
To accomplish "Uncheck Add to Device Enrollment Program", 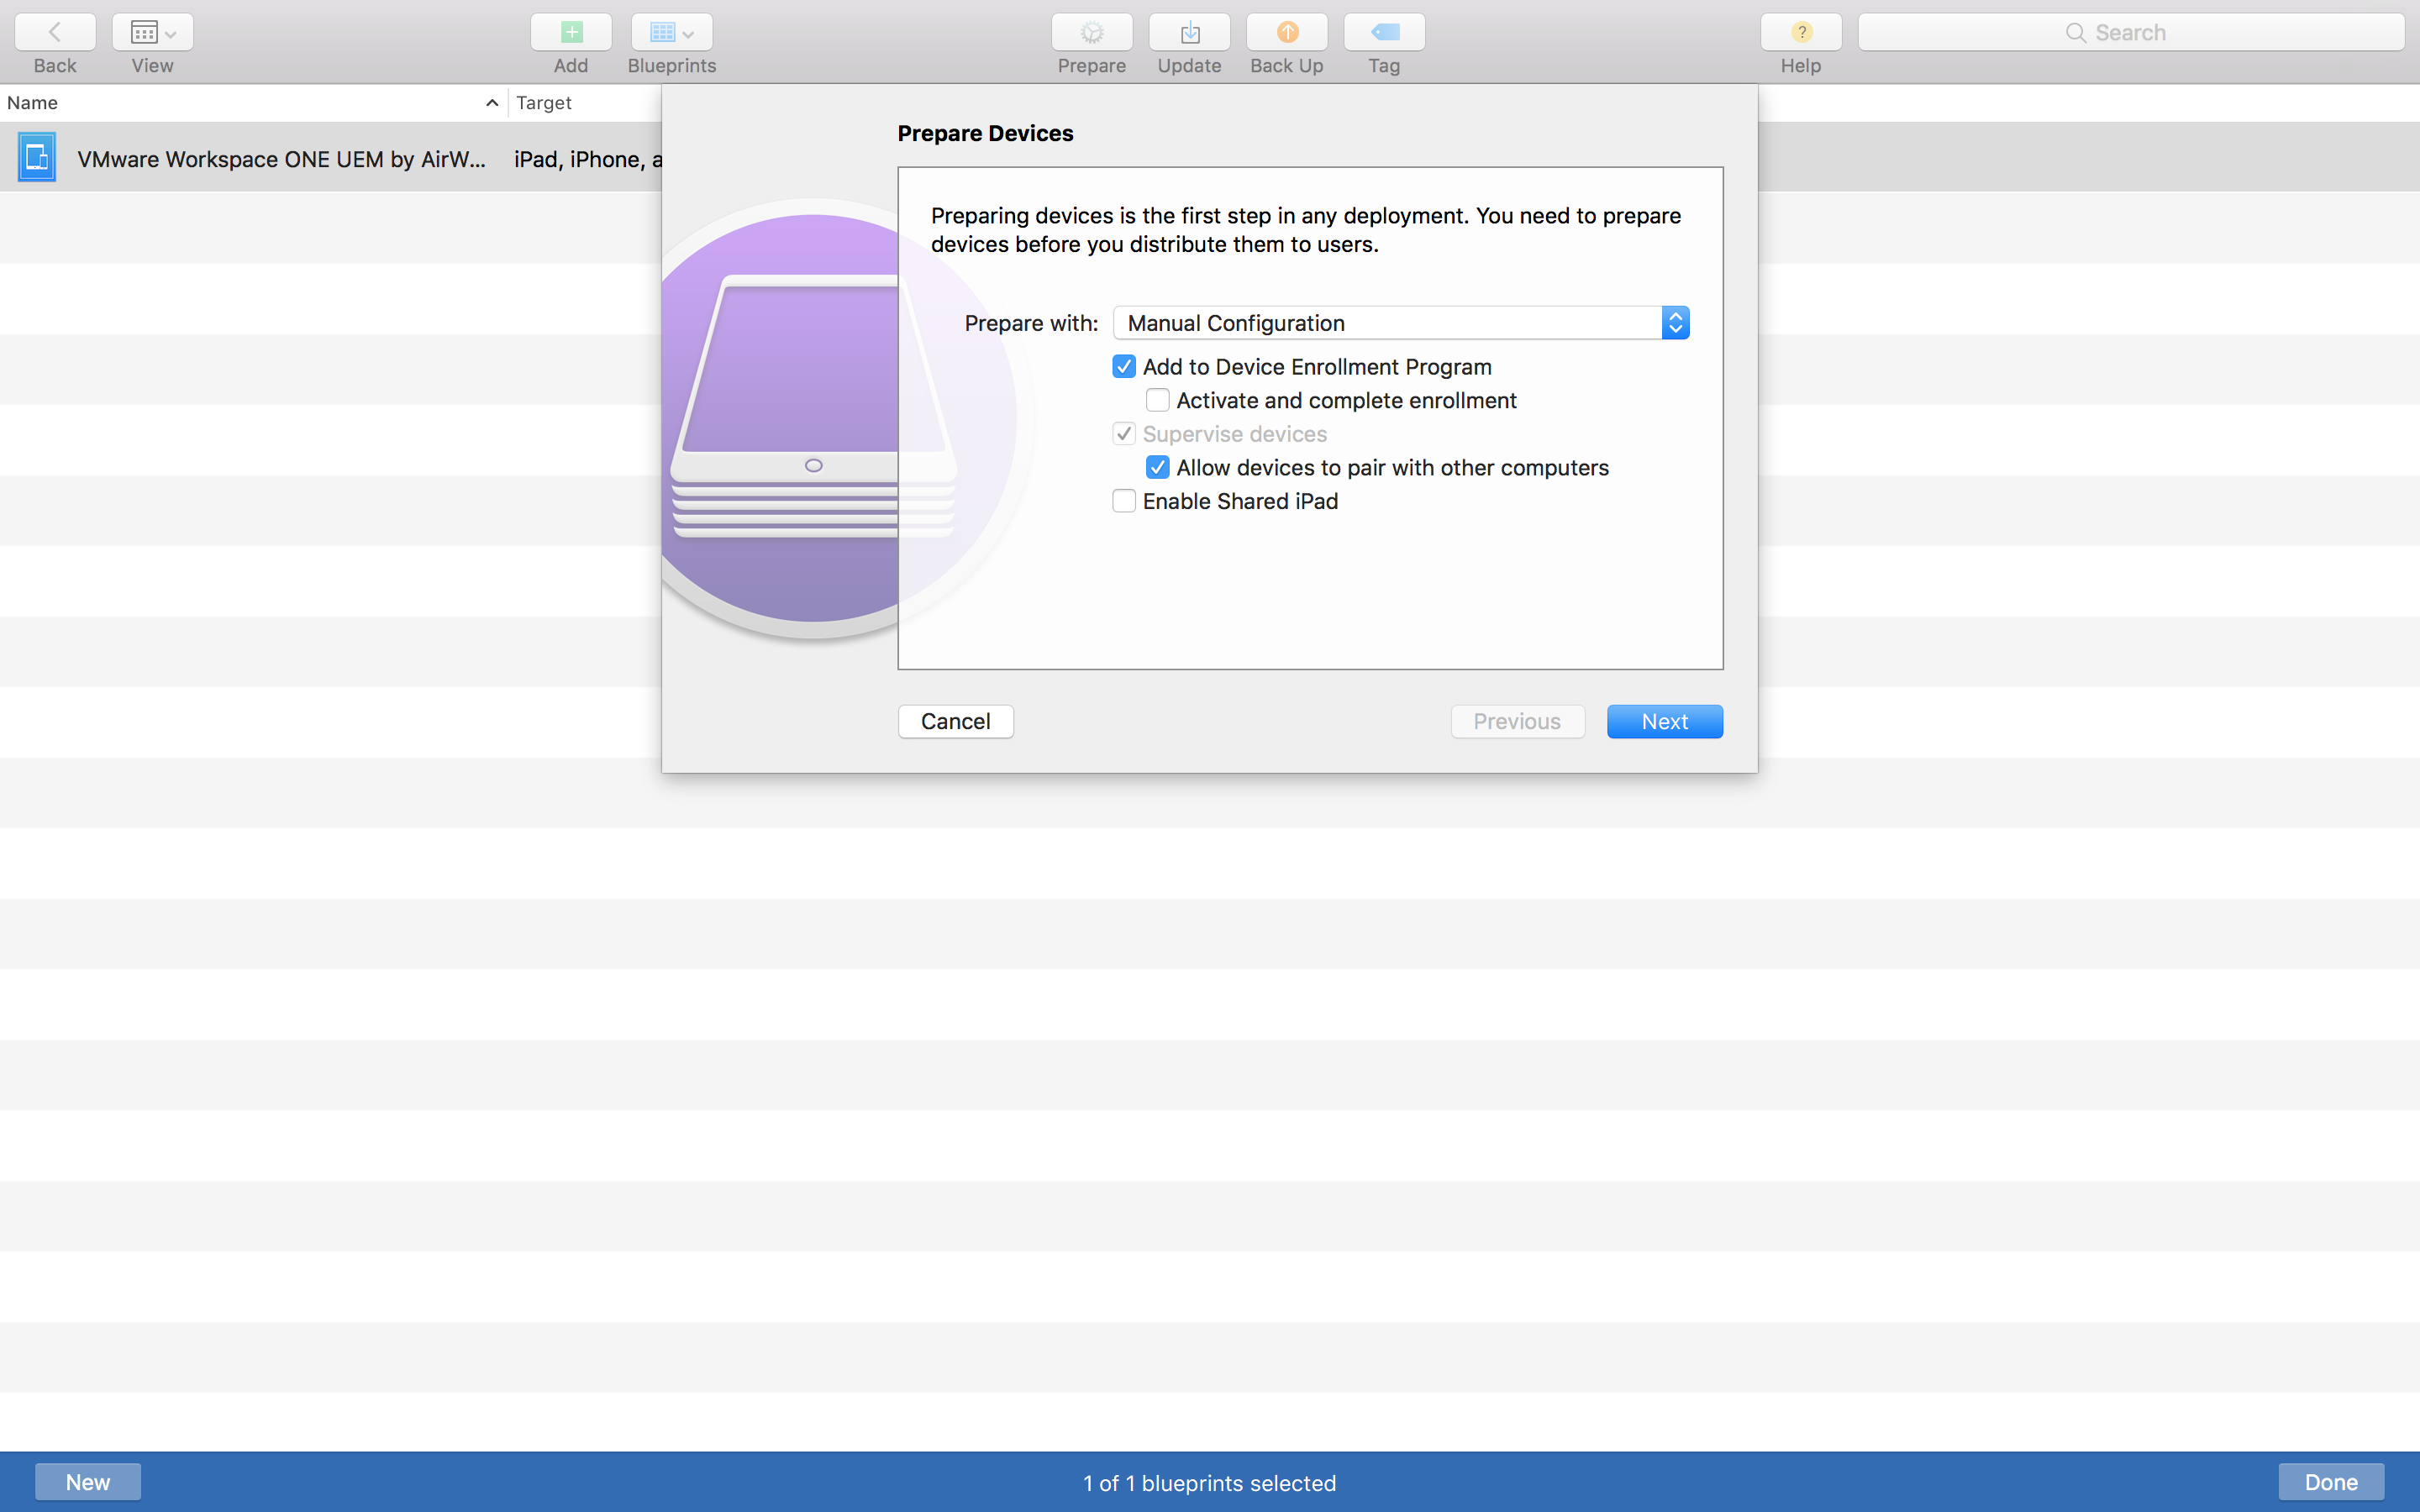I will click(x=1124, y=367).
